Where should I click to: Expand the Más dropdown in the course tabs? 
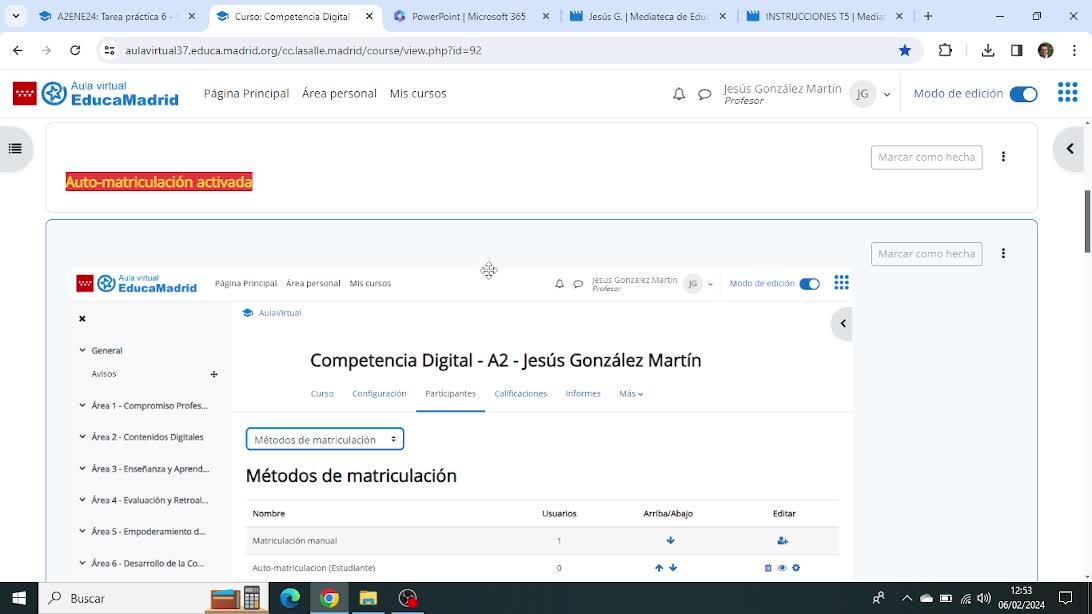tap(631, 394)
